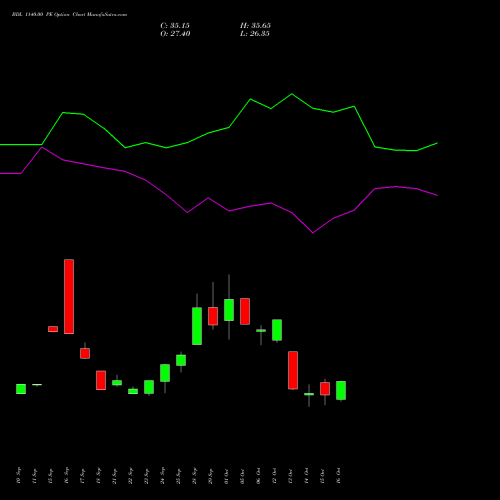The image size is (500, 500).
Task: Click the "10 Sep" date axis label
Action: [x=18, y=476]
